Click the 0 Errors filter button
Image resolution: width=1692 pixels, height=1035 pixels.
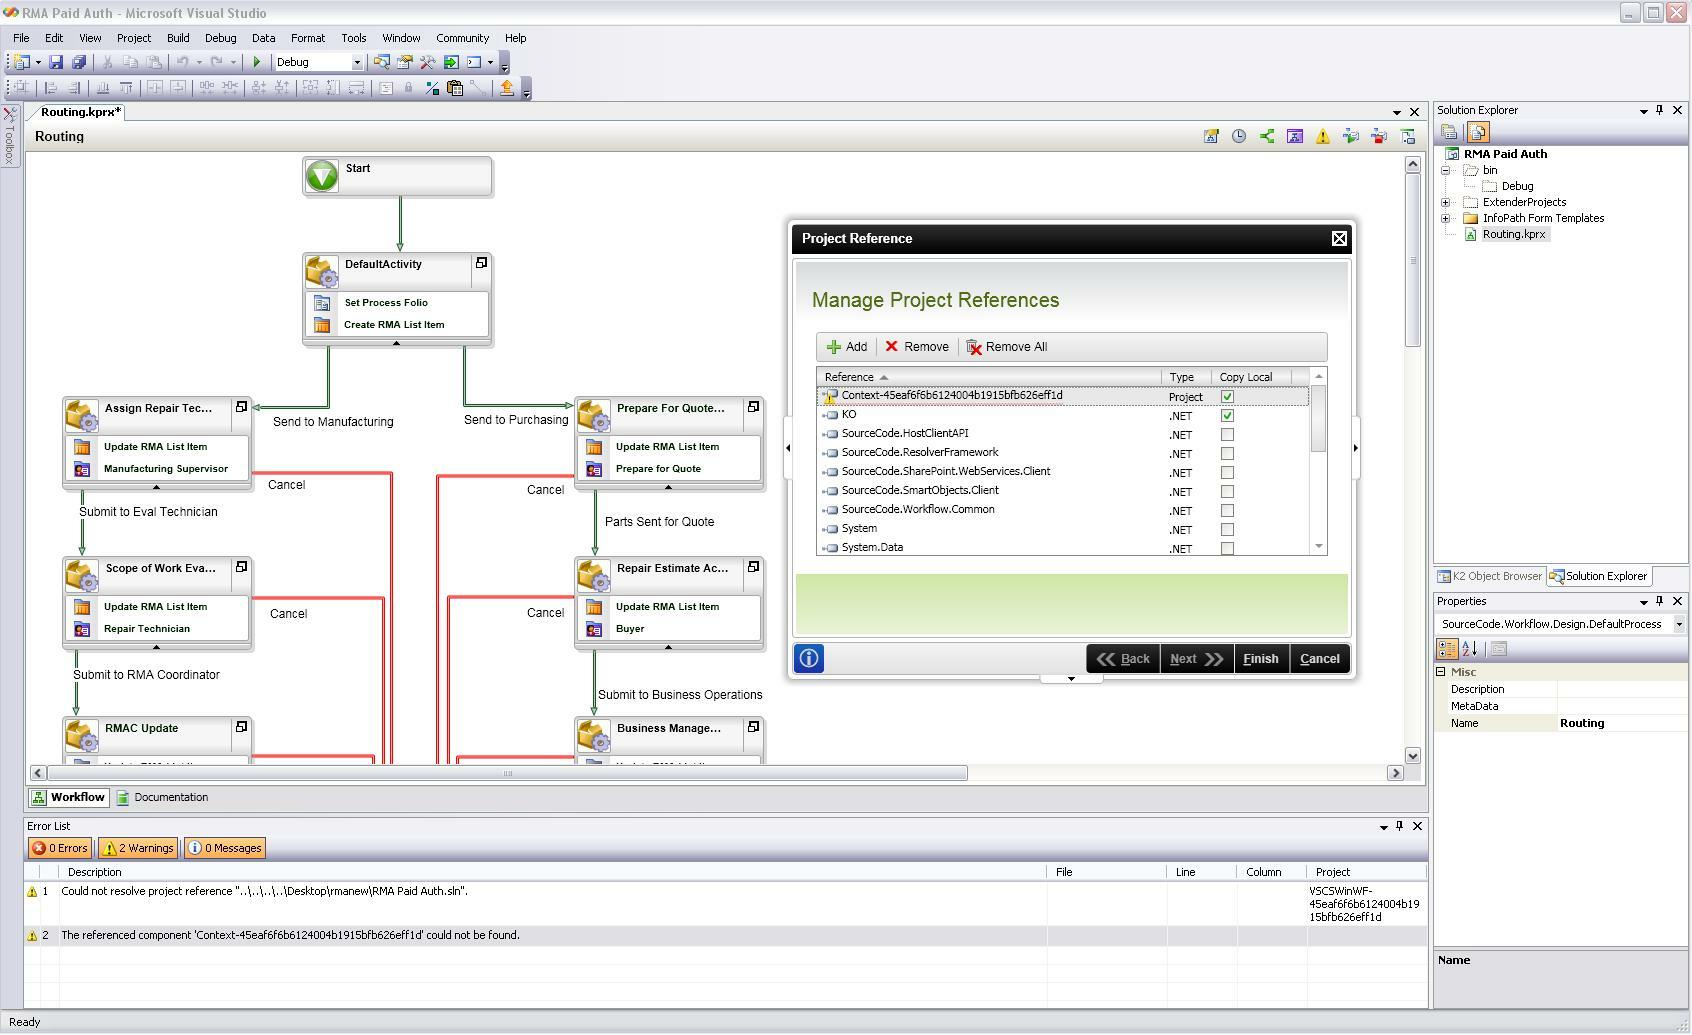coord(60,848)
